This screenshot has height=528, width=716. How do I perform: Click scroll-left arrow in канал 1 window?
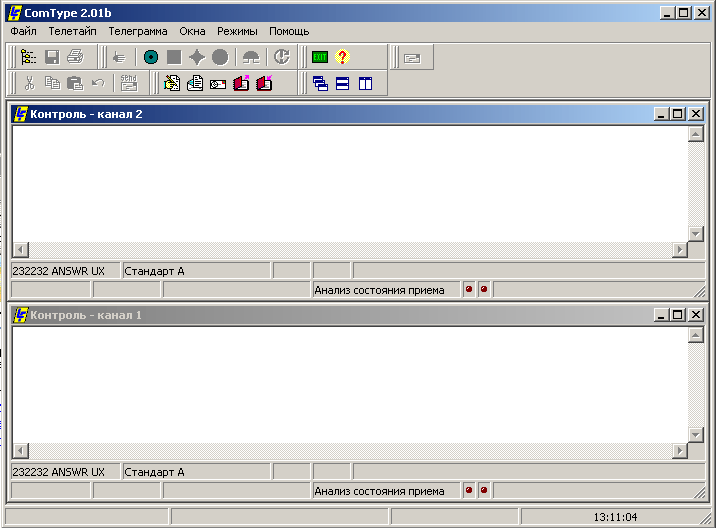(21, 451)
